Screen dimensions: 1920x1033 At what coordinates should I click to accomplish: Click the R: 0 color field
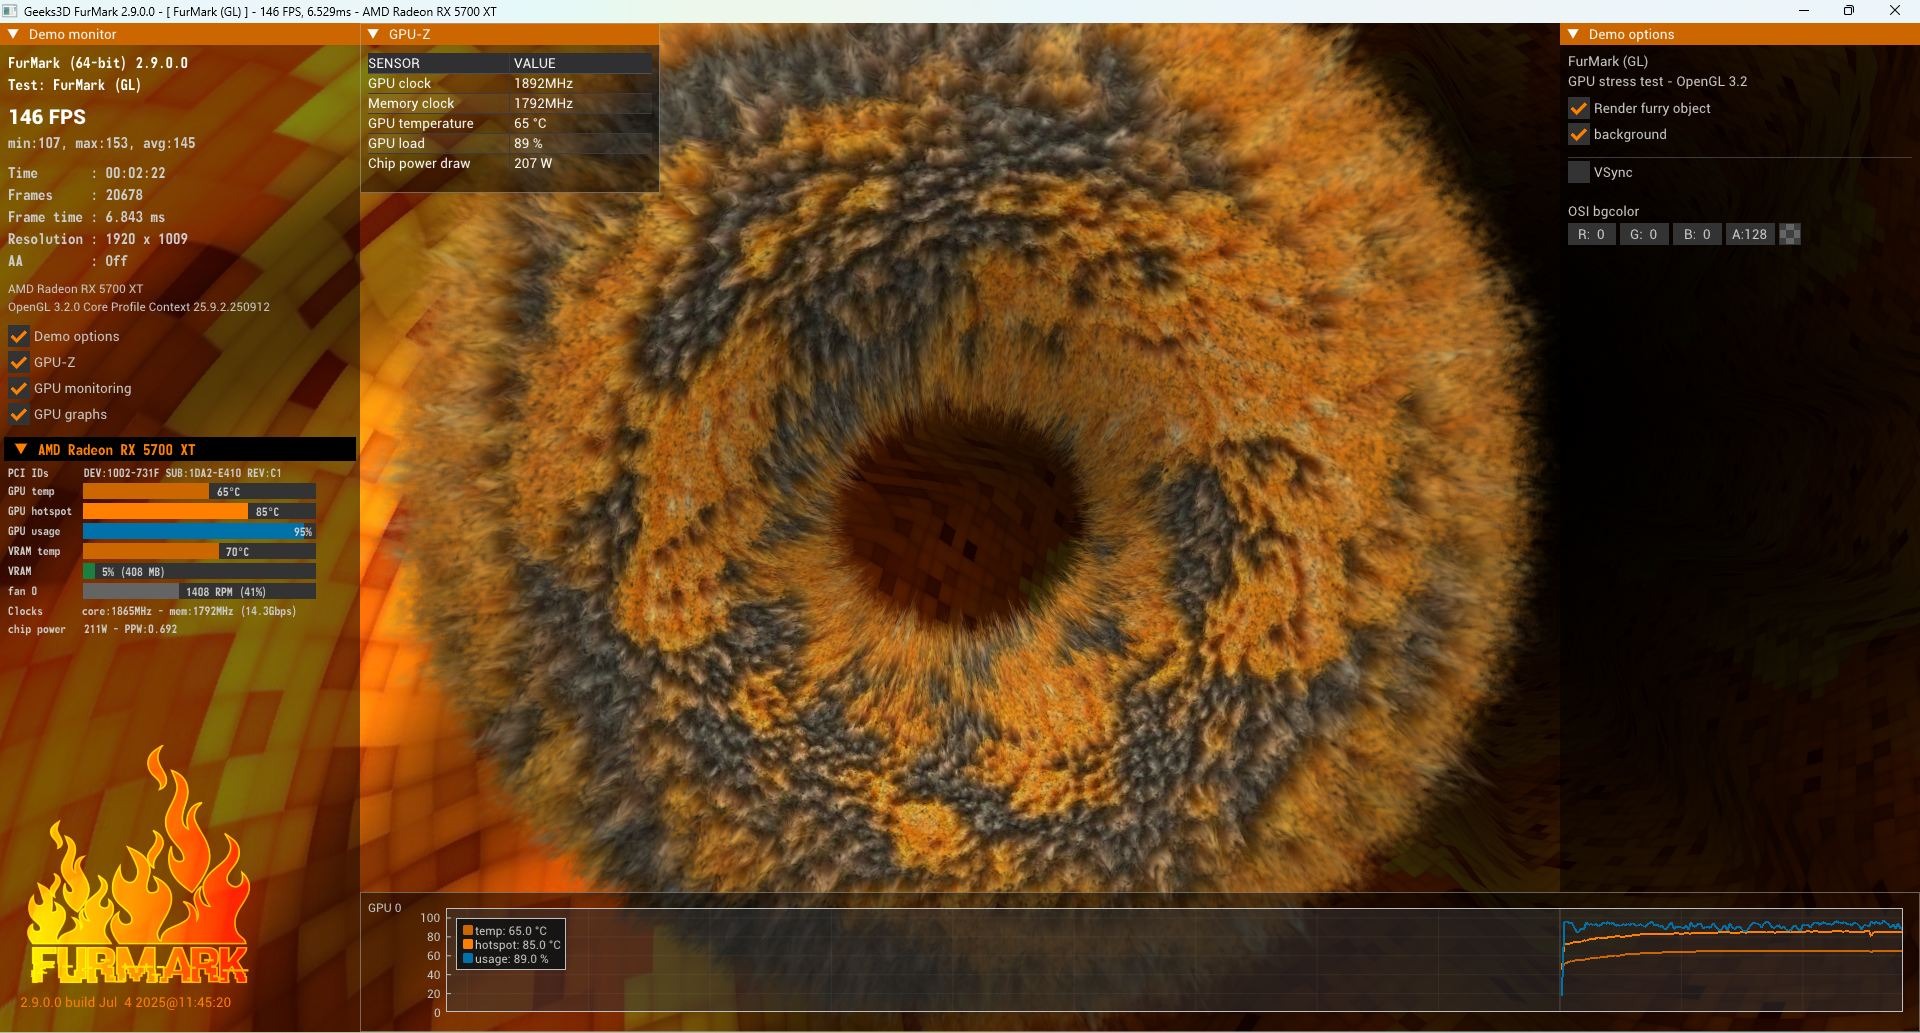click(x=1591, y=234)
